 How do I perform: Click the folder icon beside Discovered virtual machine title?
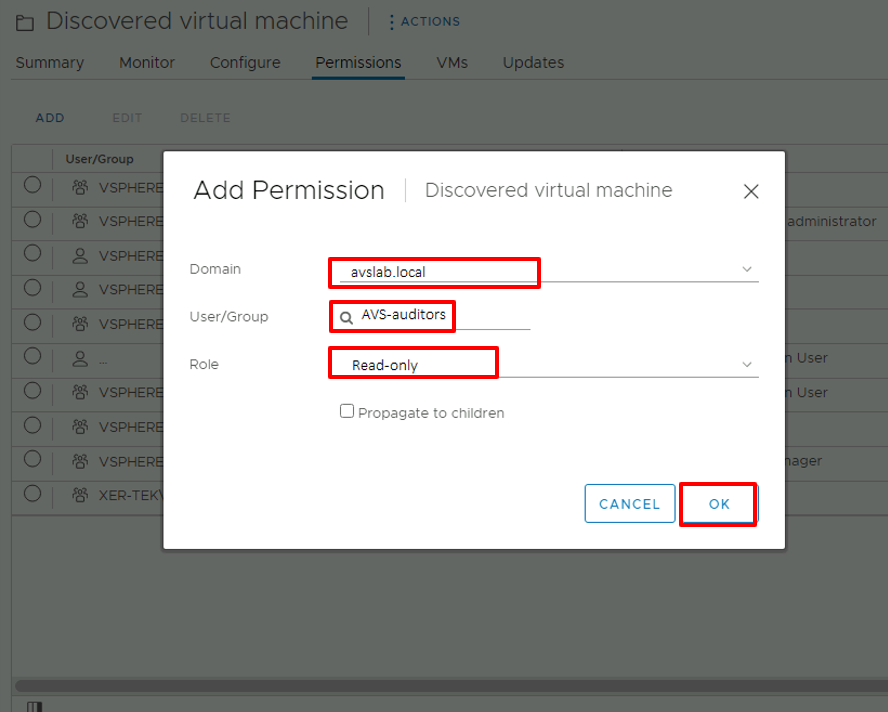(x=24, y=20)
